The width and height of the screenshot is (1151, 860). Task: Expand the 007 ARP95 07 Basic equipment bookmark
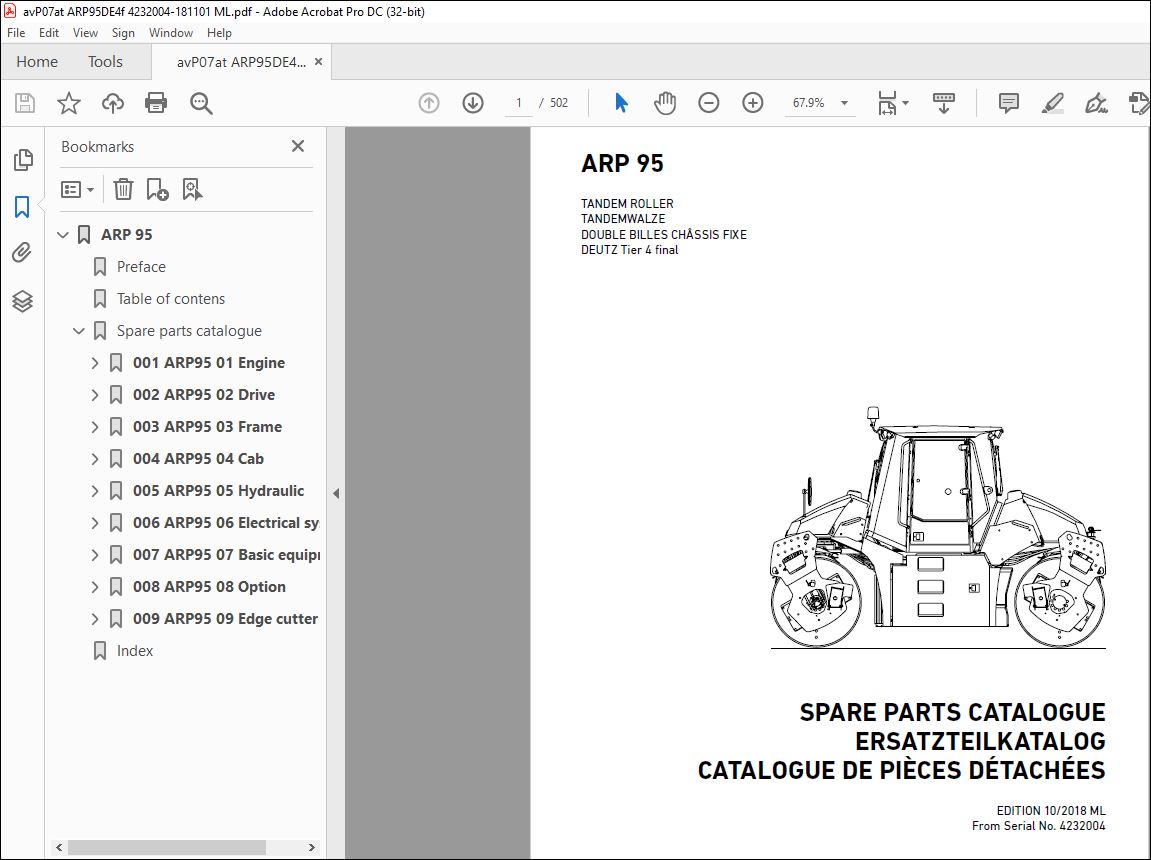pos(95,555)
